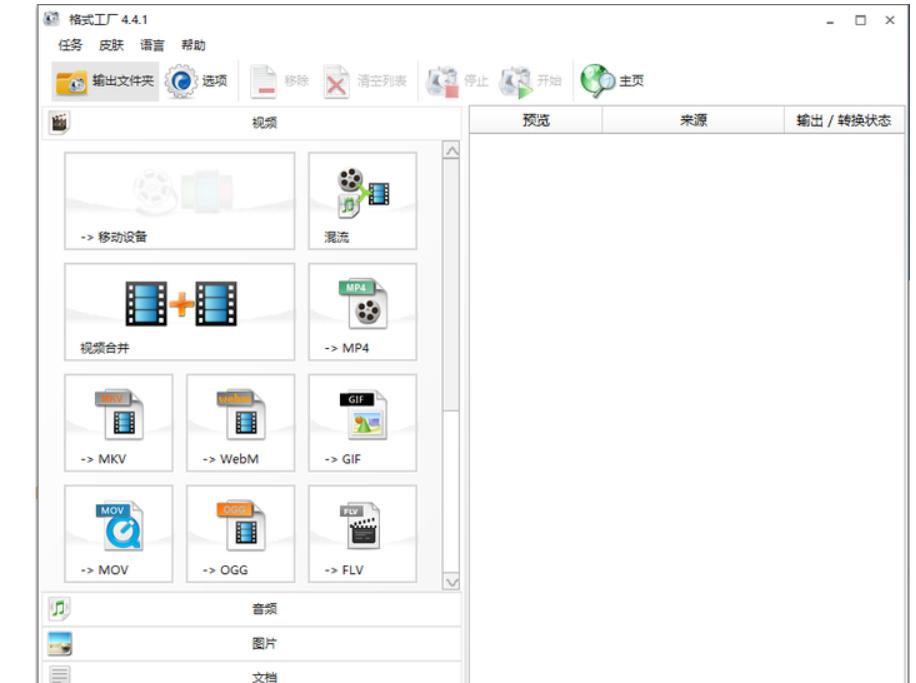
Task: Select the FLV conversion tile
Action: click(x=362, y=533)
